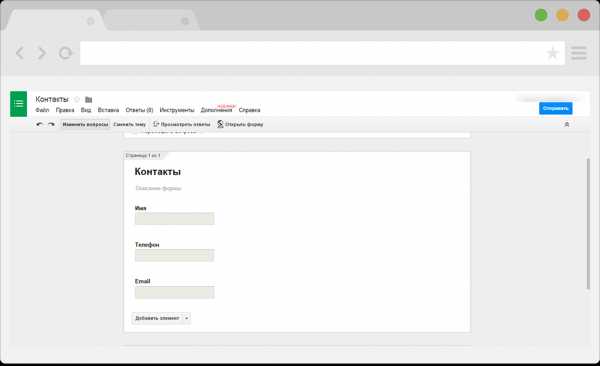
Task: Click the vertical scrollbar of the form
Action: (x=588, y=224)
